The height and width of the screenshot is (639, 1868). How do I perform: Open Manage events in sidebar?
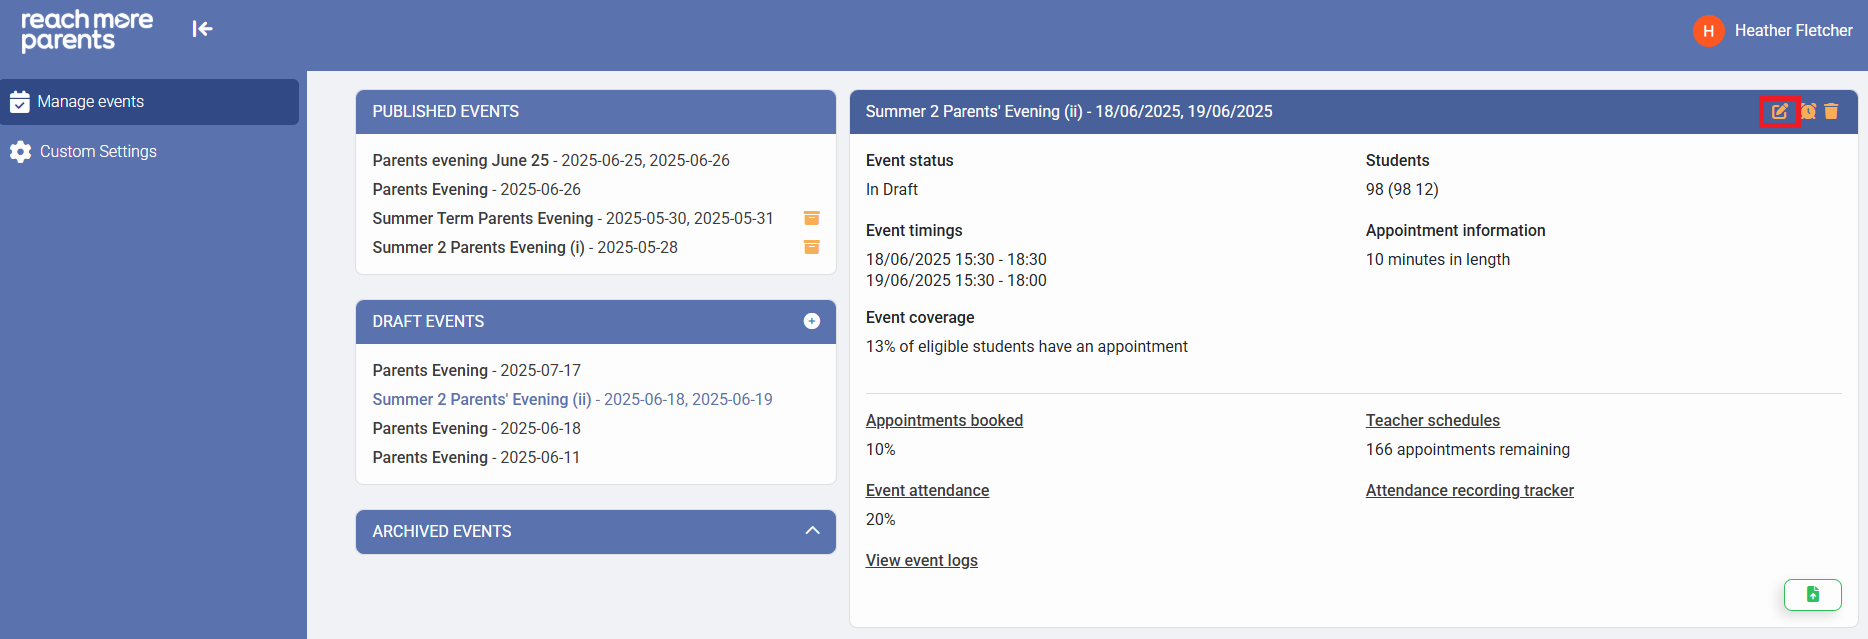90,102
